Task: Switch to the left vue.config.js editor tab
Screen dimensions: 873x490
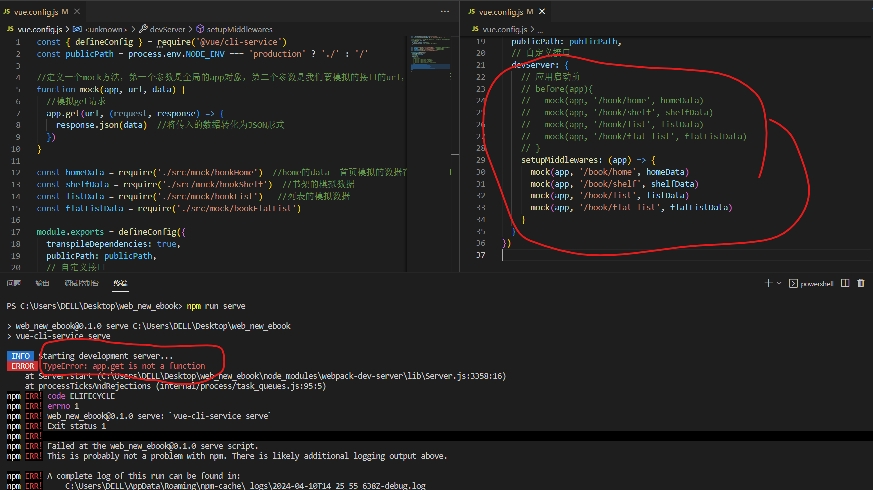Action: coord(38,10)
